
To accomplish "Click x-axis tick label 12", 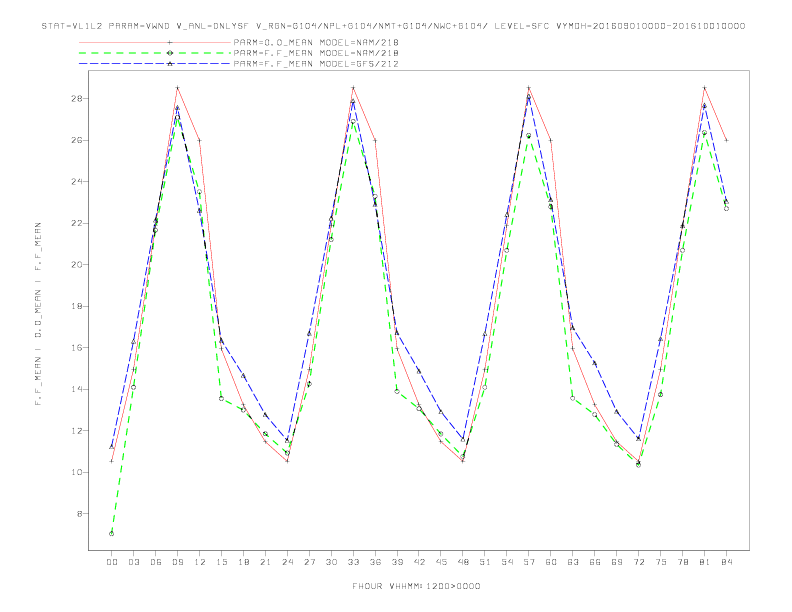I will 200,562.
